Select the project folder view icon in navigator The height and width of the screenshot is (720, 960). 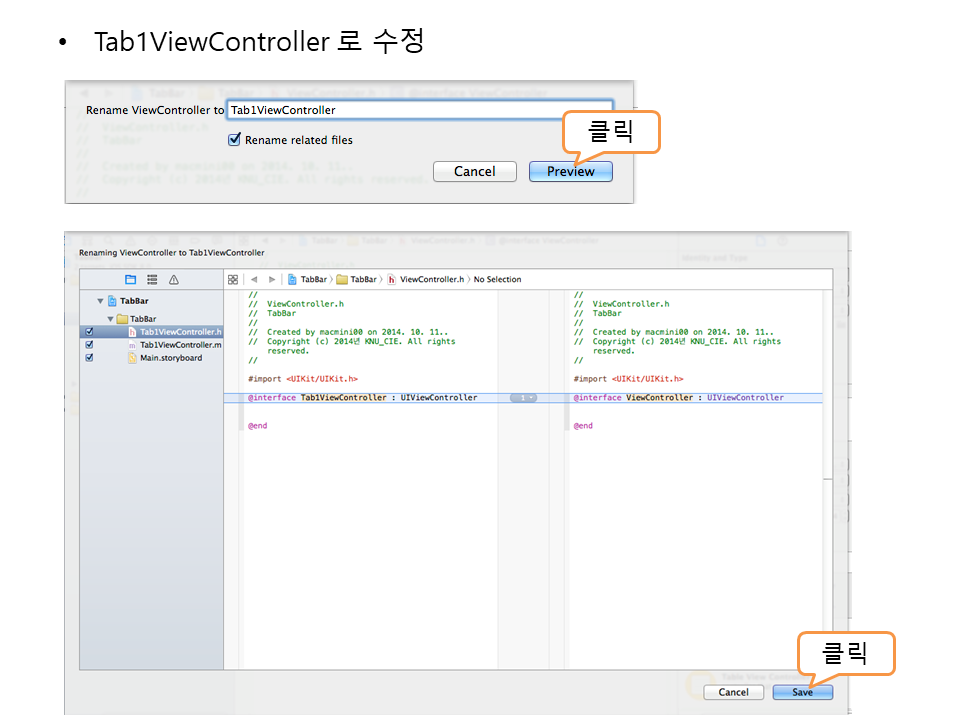click(x=130, y=280)
